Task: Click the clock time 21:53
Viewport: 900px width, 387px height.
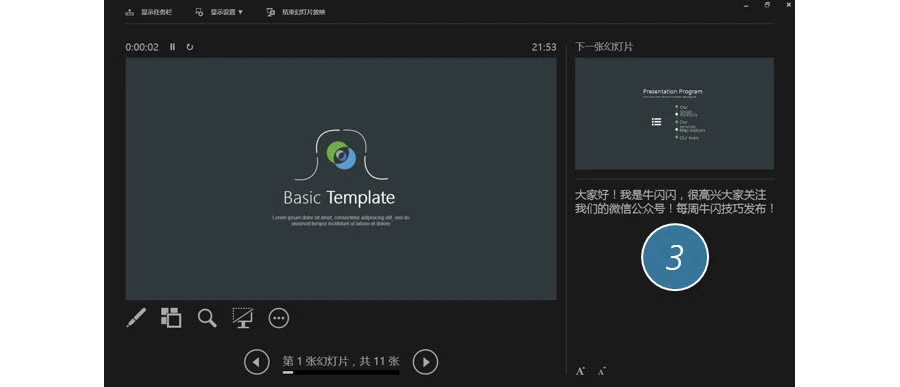Action: click(544, 47)
